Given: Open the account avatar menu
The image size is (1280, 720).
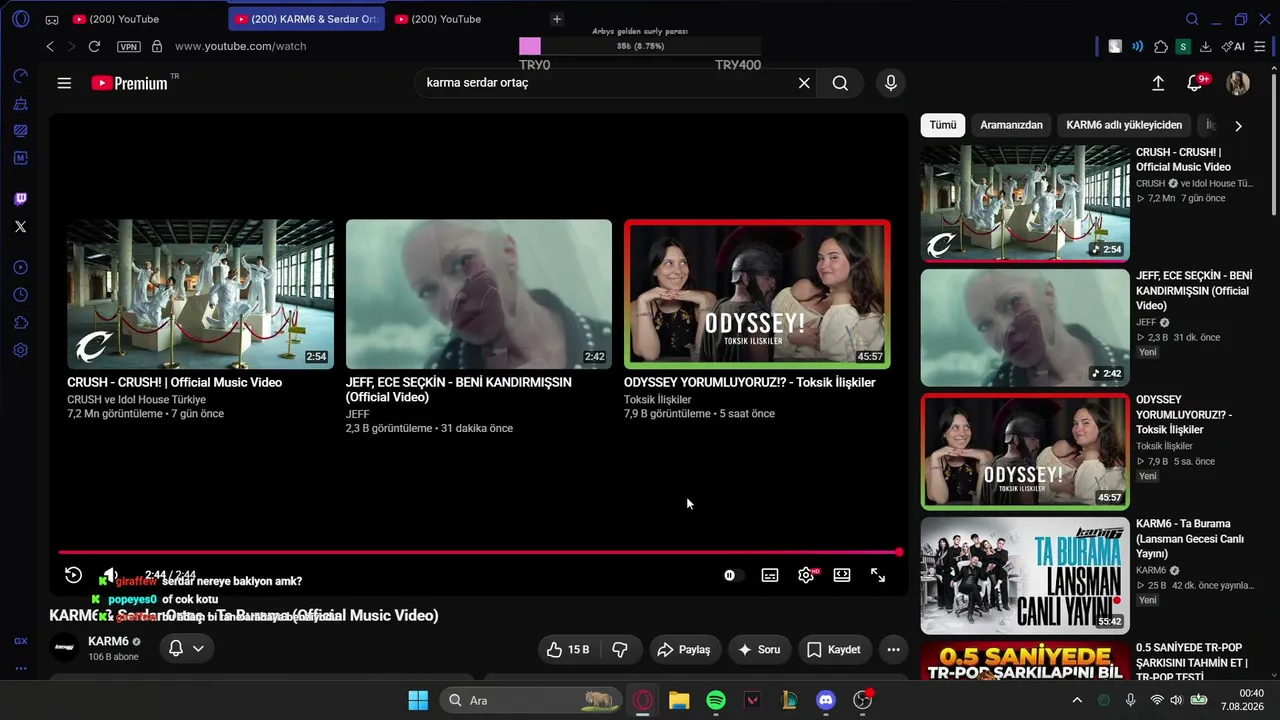Looking at the screenshot, I should [x=1238, y=83].
